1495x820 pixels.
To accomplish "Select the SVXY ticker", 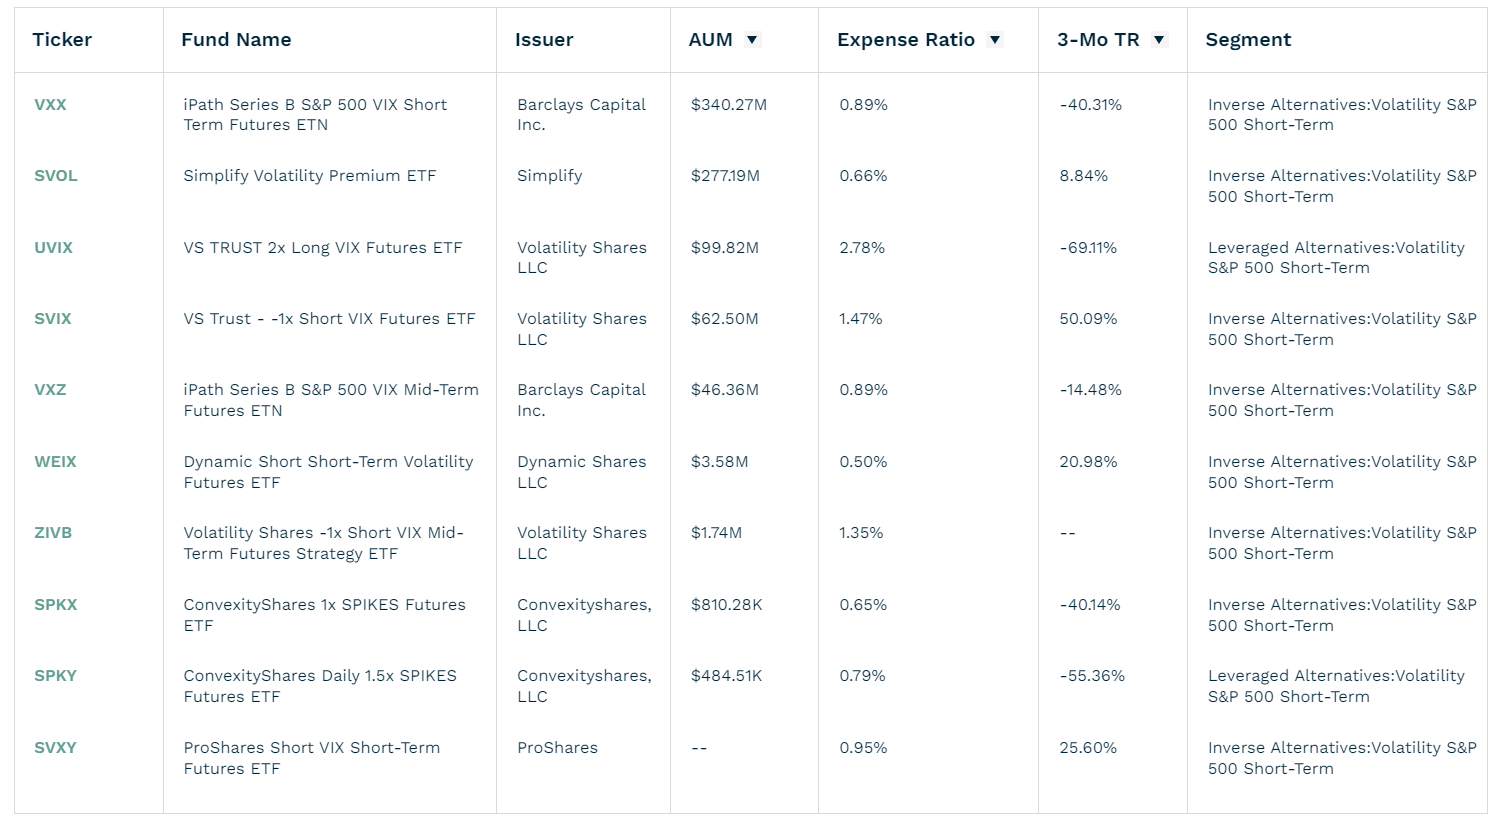I will point(56,747).
